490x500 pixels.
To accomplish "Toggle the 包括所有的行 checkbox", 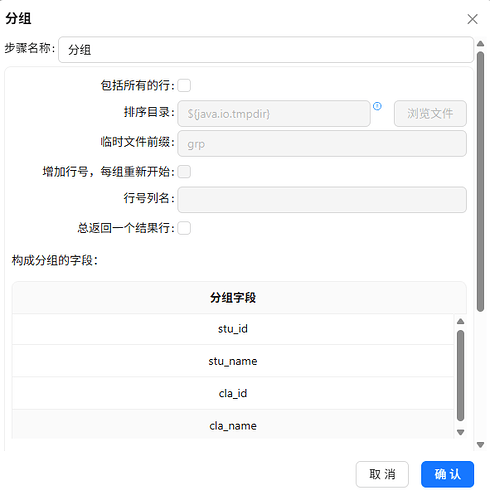I will click(184, 85).
